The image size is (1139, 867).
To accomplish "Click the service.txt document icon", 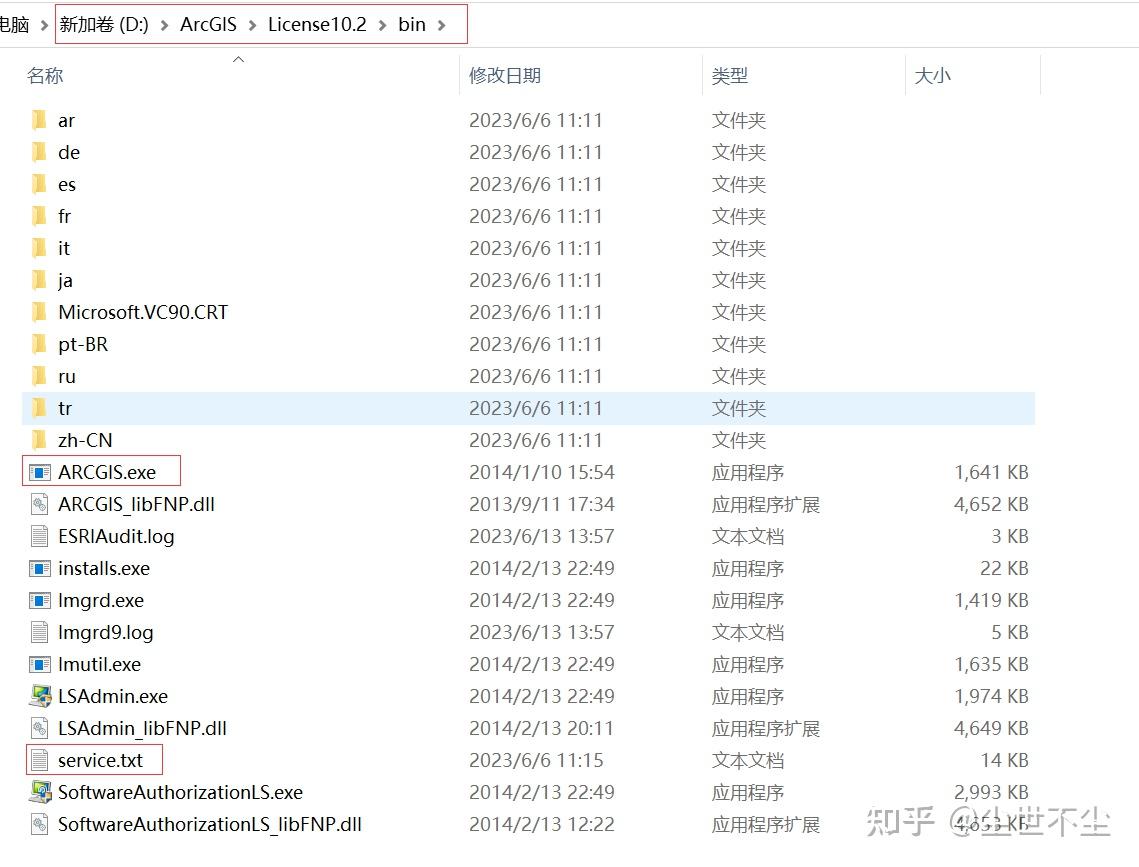I will point(39,760).
